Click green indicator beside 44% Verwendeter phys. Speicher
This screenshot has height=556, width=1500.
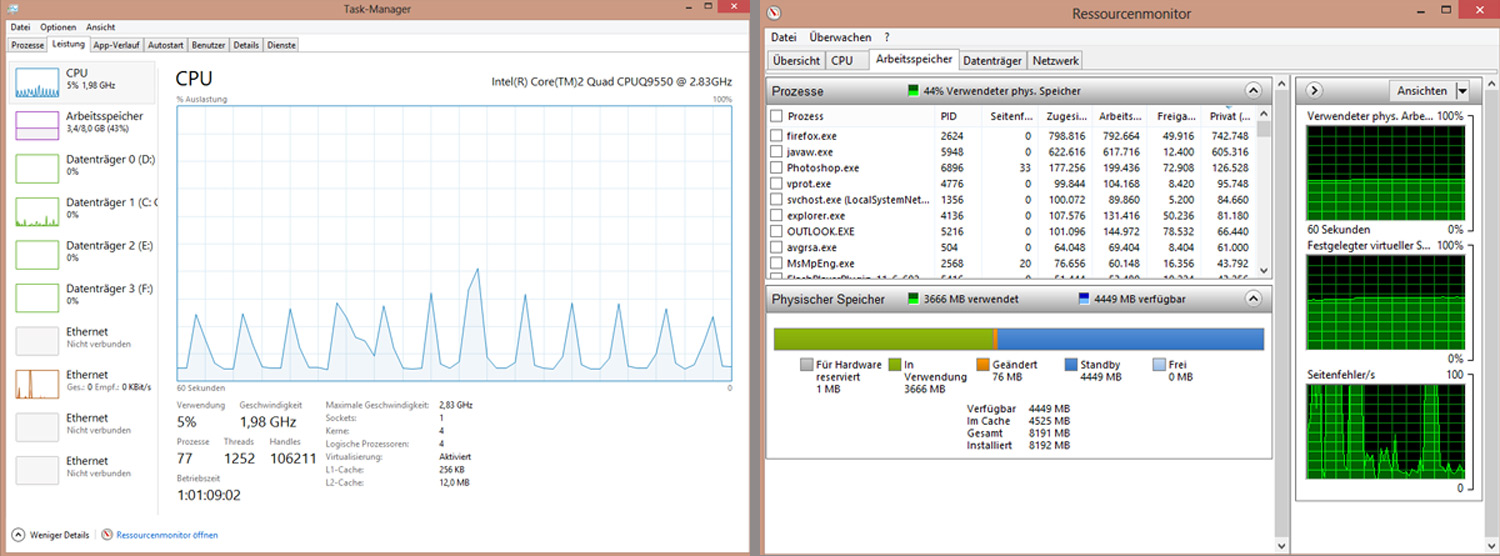(913, 91)
